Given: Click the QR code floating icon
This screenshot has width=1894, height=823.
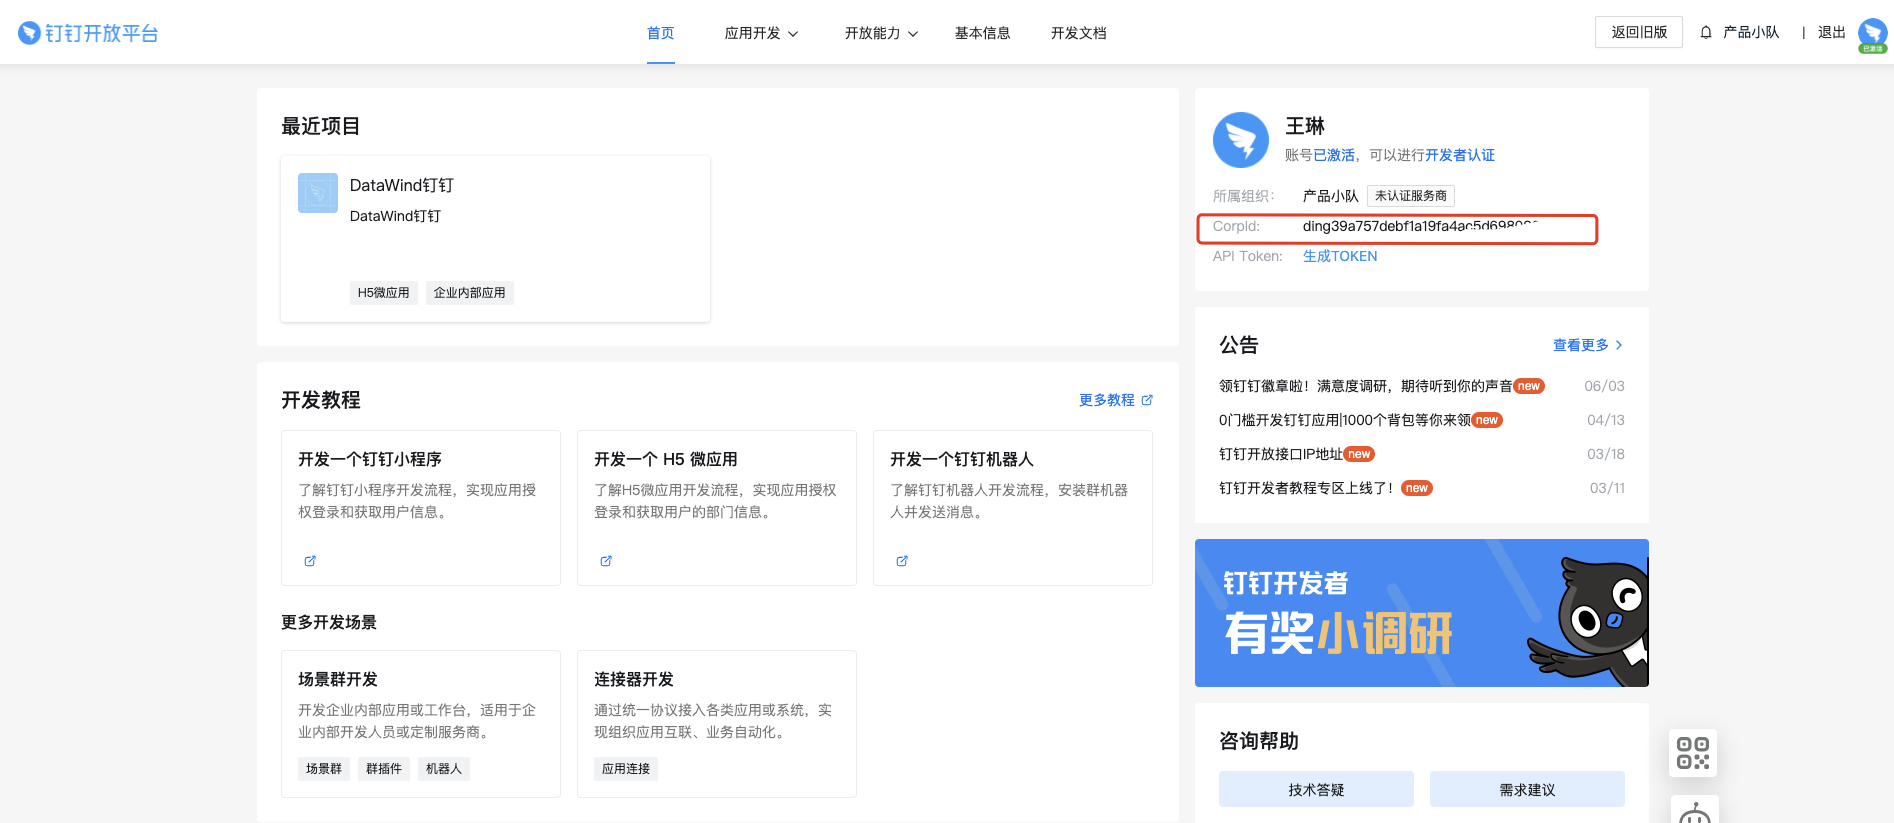Looking at the screenshot, I should pos(1693,753).
